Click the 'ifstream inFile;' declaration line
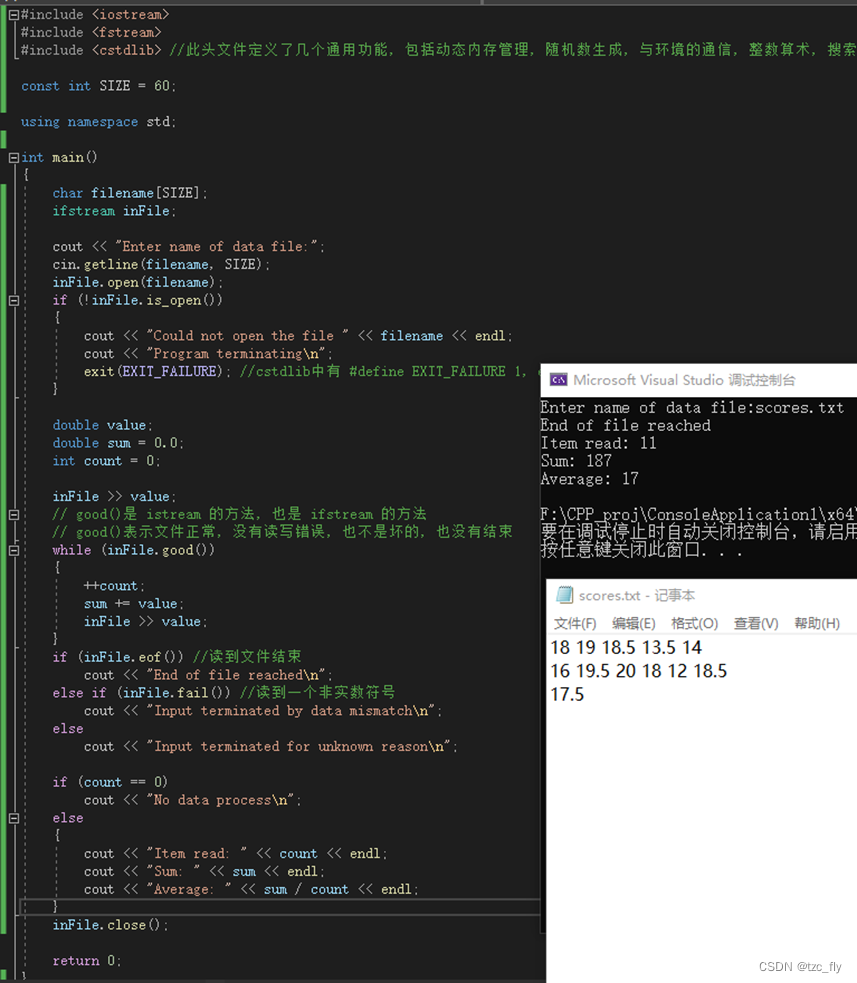 tap(114, 211)
